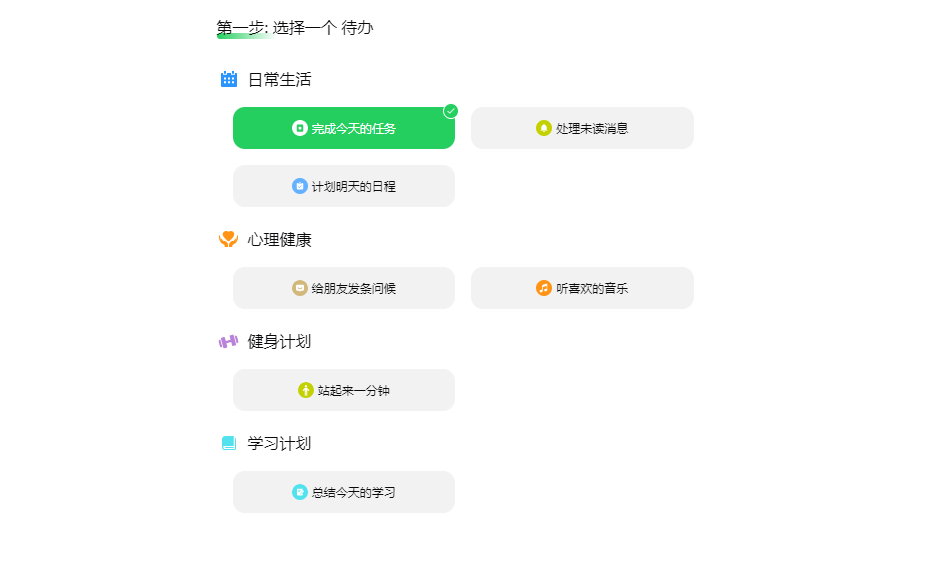
Task: Click the yellow bell icon in 处理未读消息
Action: tap(544, 128)
